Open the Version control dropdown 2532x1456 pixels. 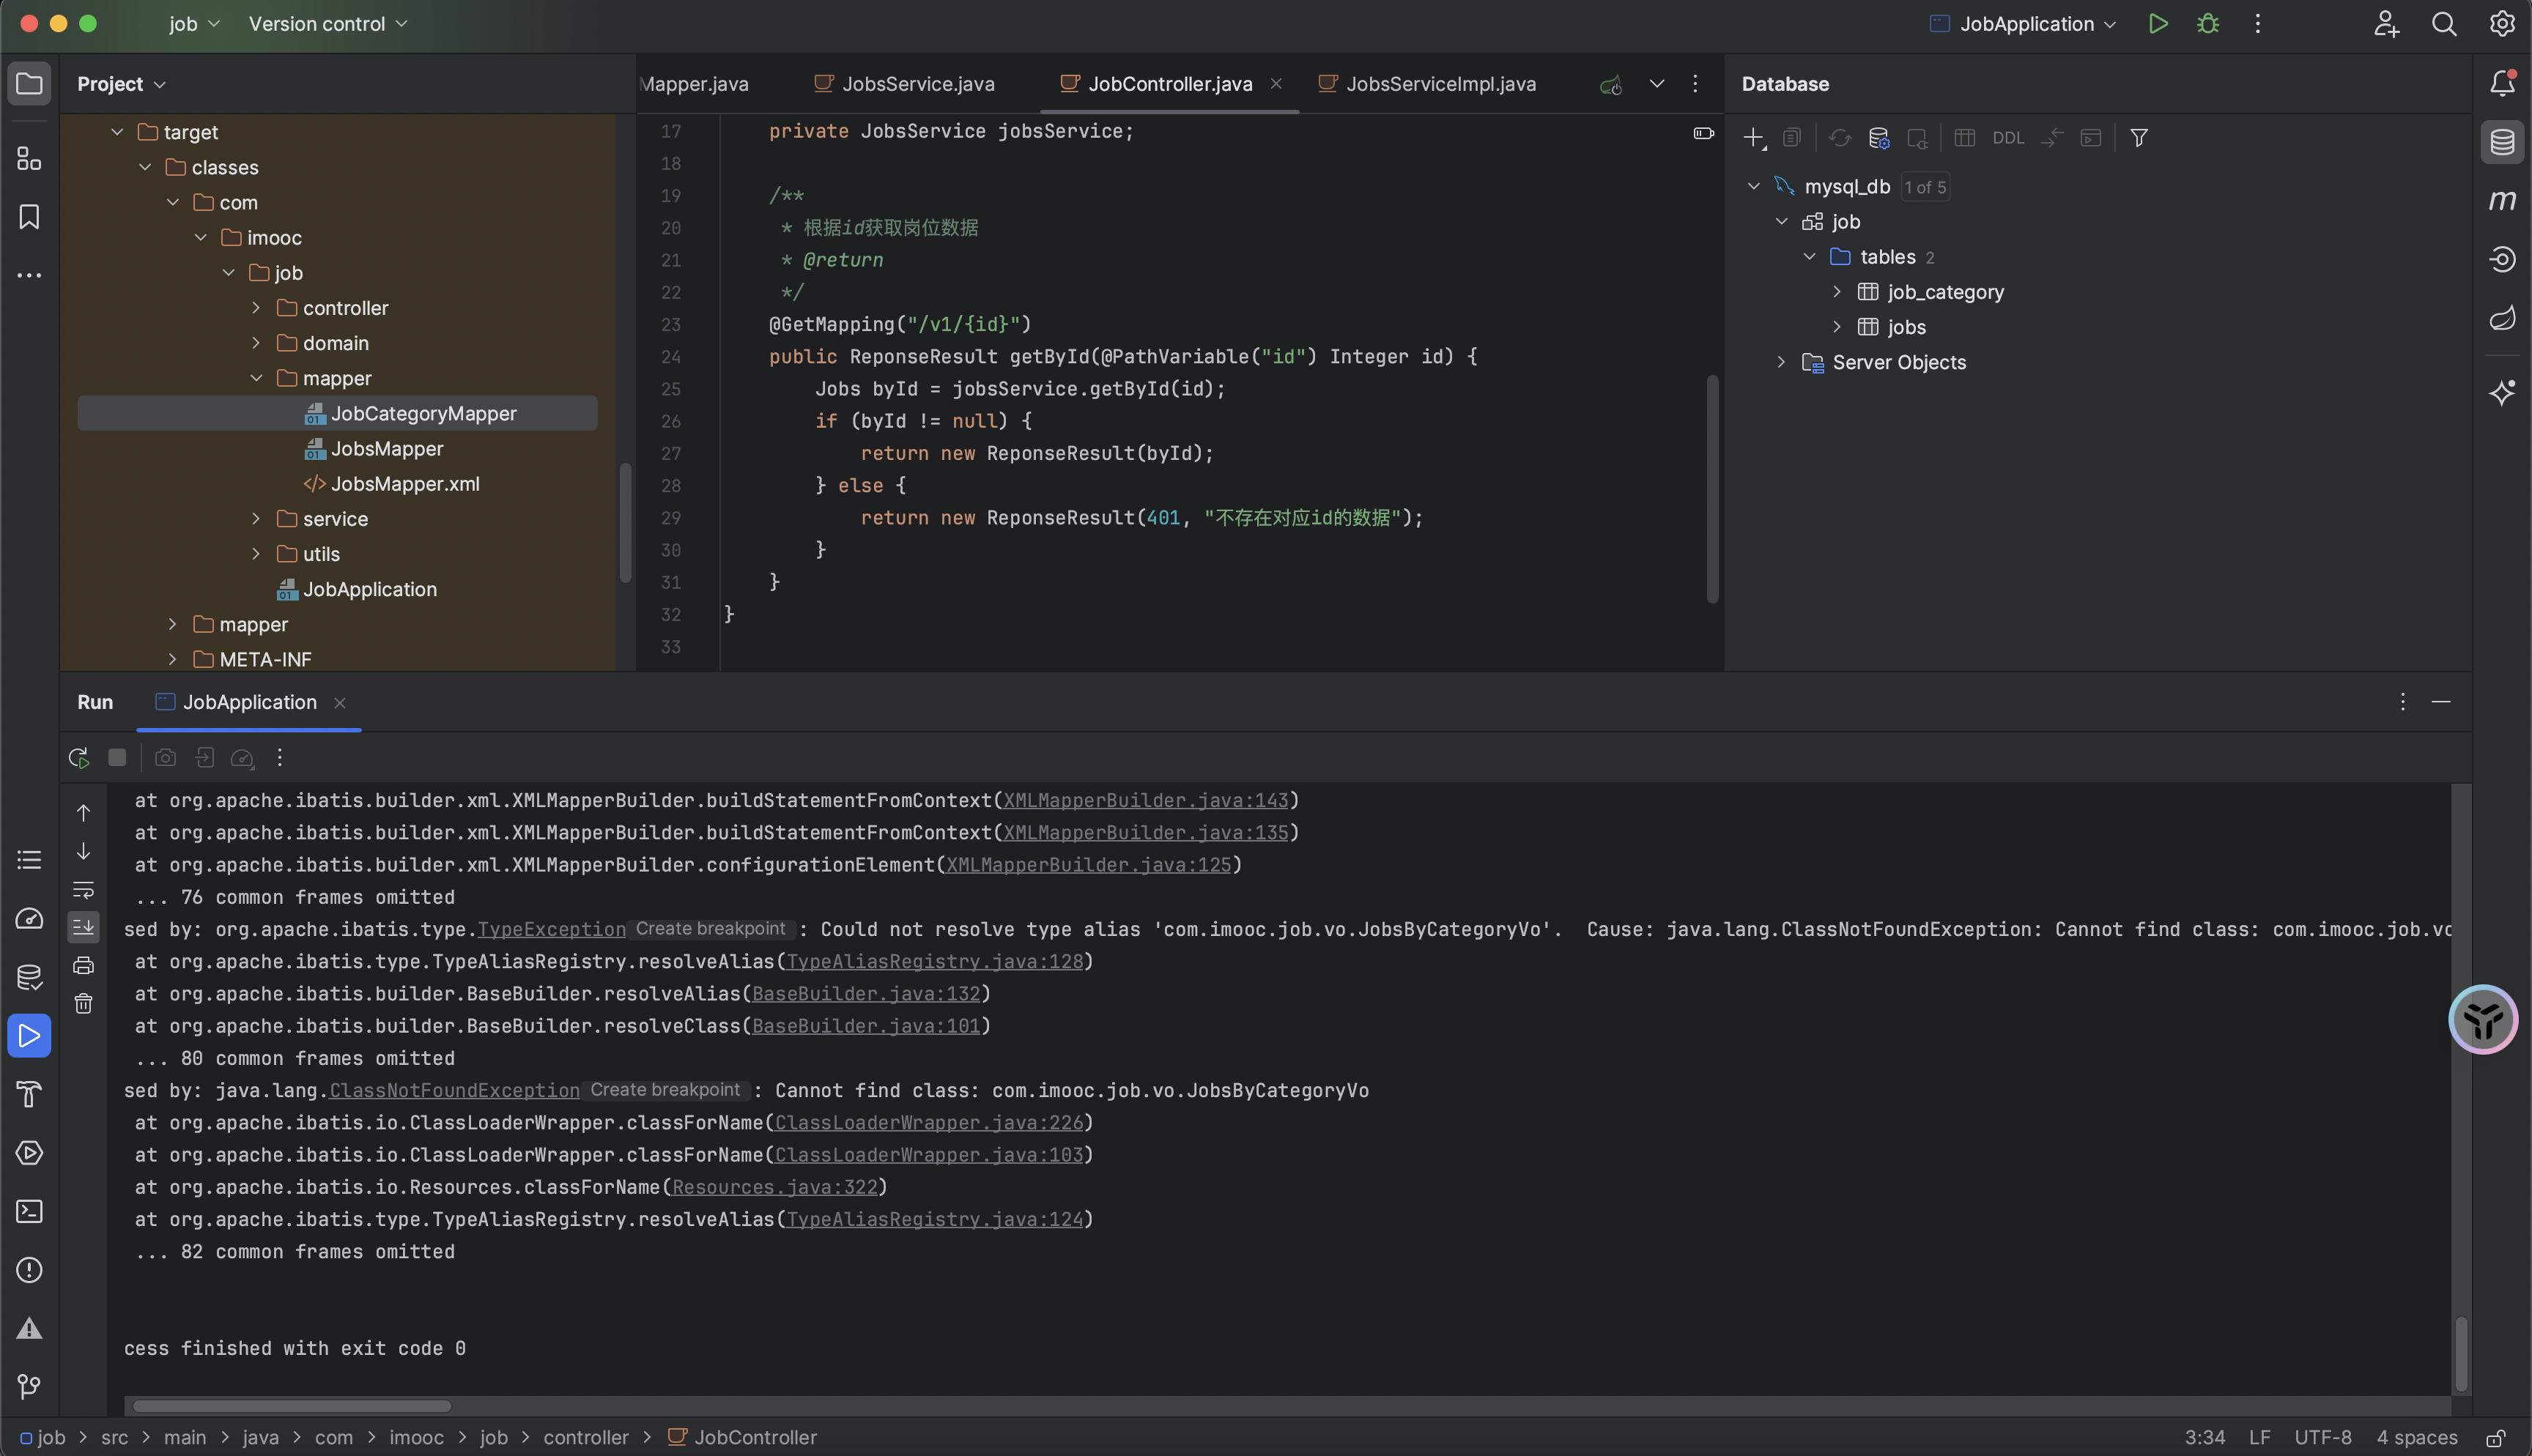pyautogui.click(x=328, y=24)
